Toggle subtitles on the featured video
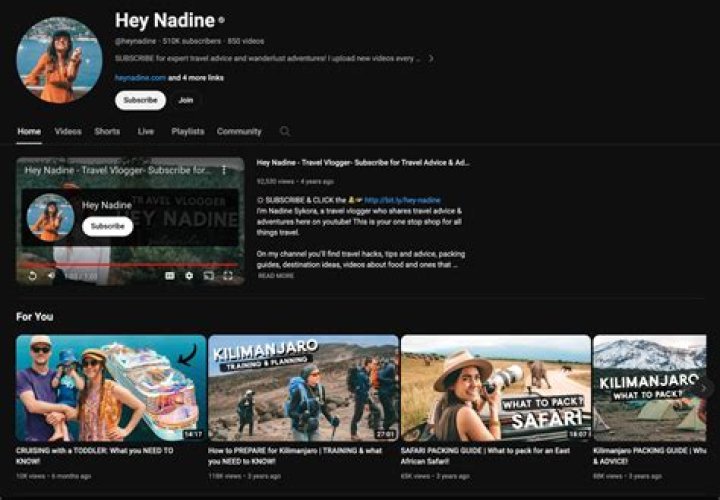 click(169, 275)
